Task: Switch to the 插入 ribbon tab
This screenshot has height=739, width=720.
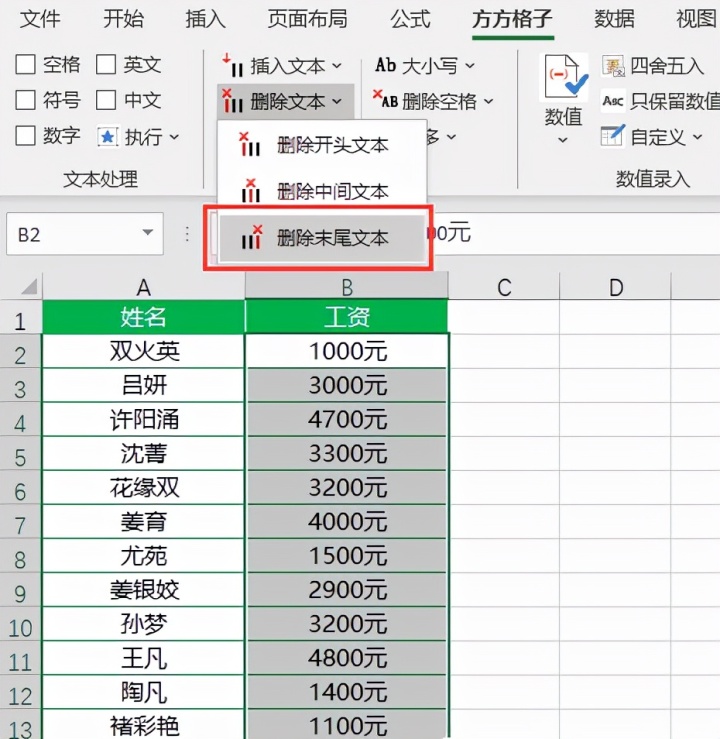Action: [205, 19]
